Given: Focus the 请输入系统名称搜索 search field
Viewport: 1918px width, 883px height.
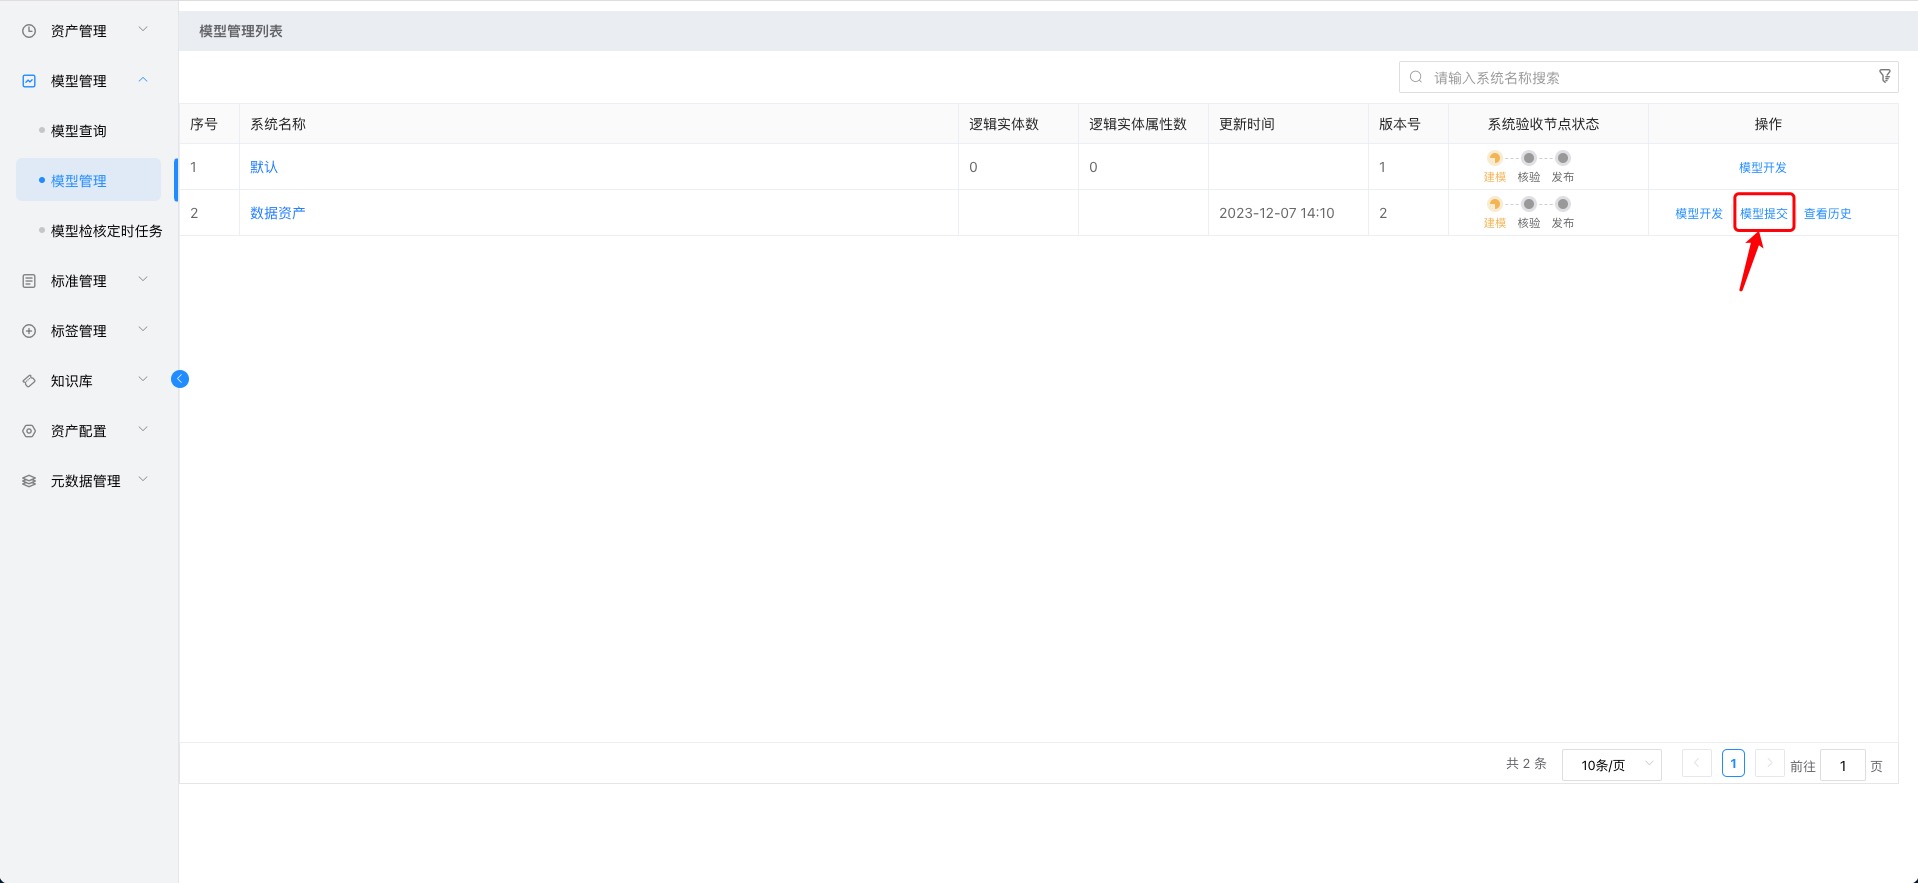Looking at the screenshot, I should pos(1649,77).
